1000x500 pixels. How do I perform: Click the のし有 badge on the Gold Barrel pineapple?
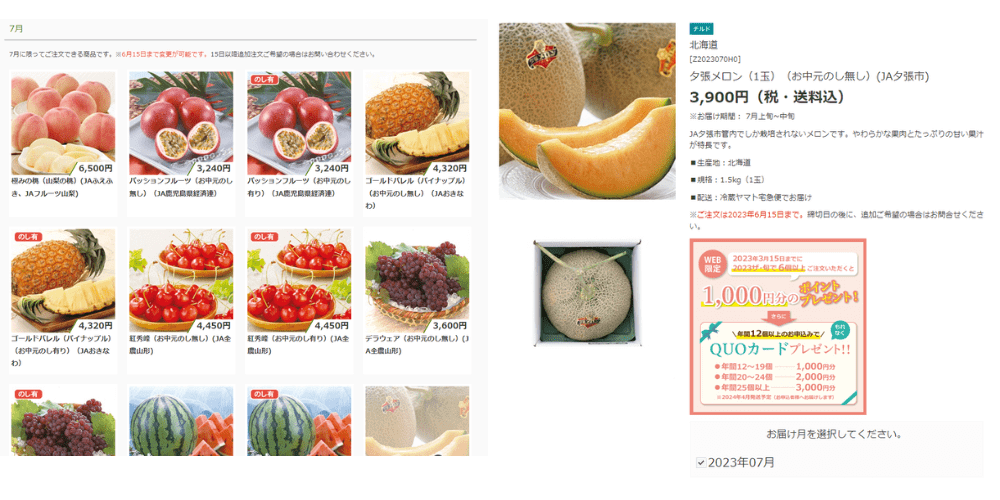(x=27, y=237)
